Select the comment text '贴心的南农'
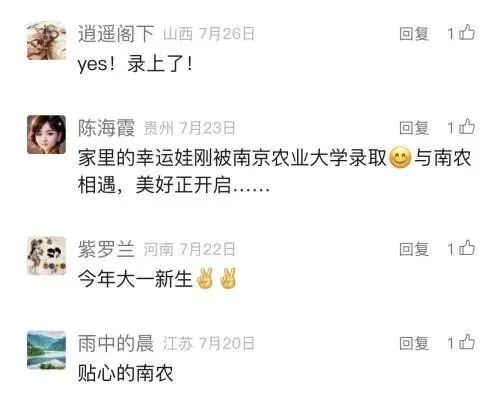 tap(125, 373)
